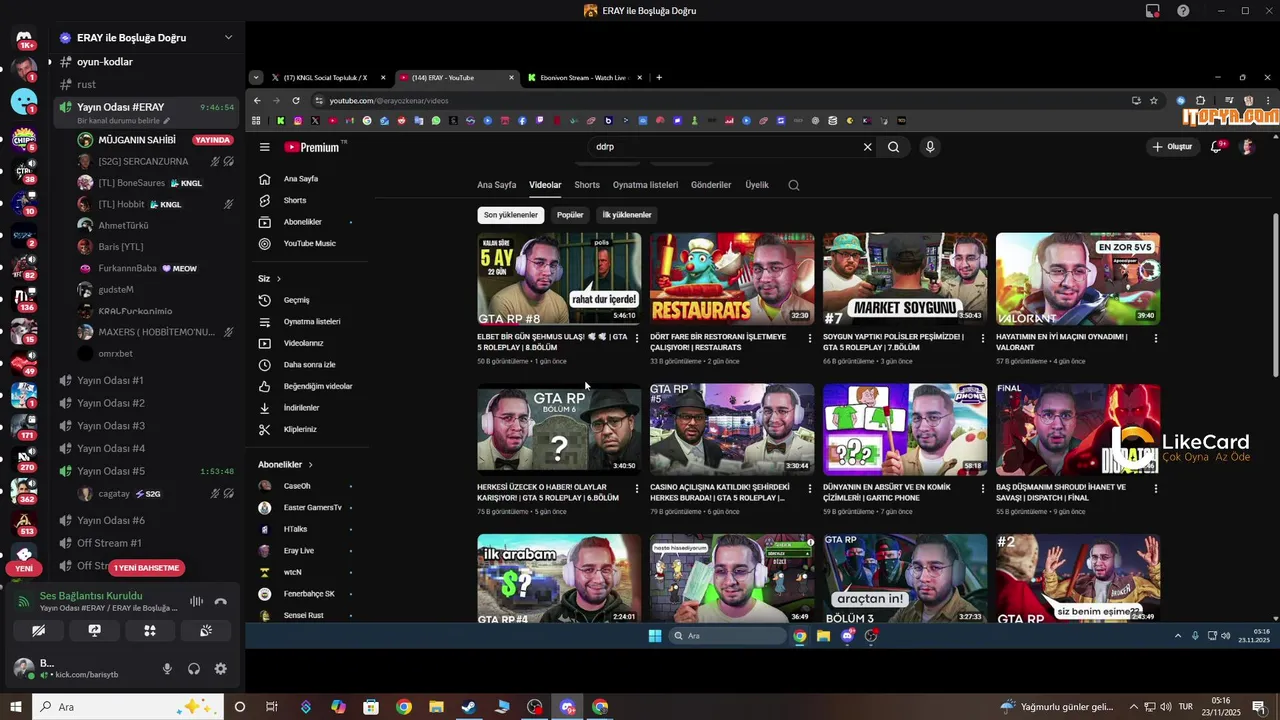Open Steam from the Windows taskbar
The width and height of the screenshot is (1280, 720).
pyautogui.click(x=469, y=707)
